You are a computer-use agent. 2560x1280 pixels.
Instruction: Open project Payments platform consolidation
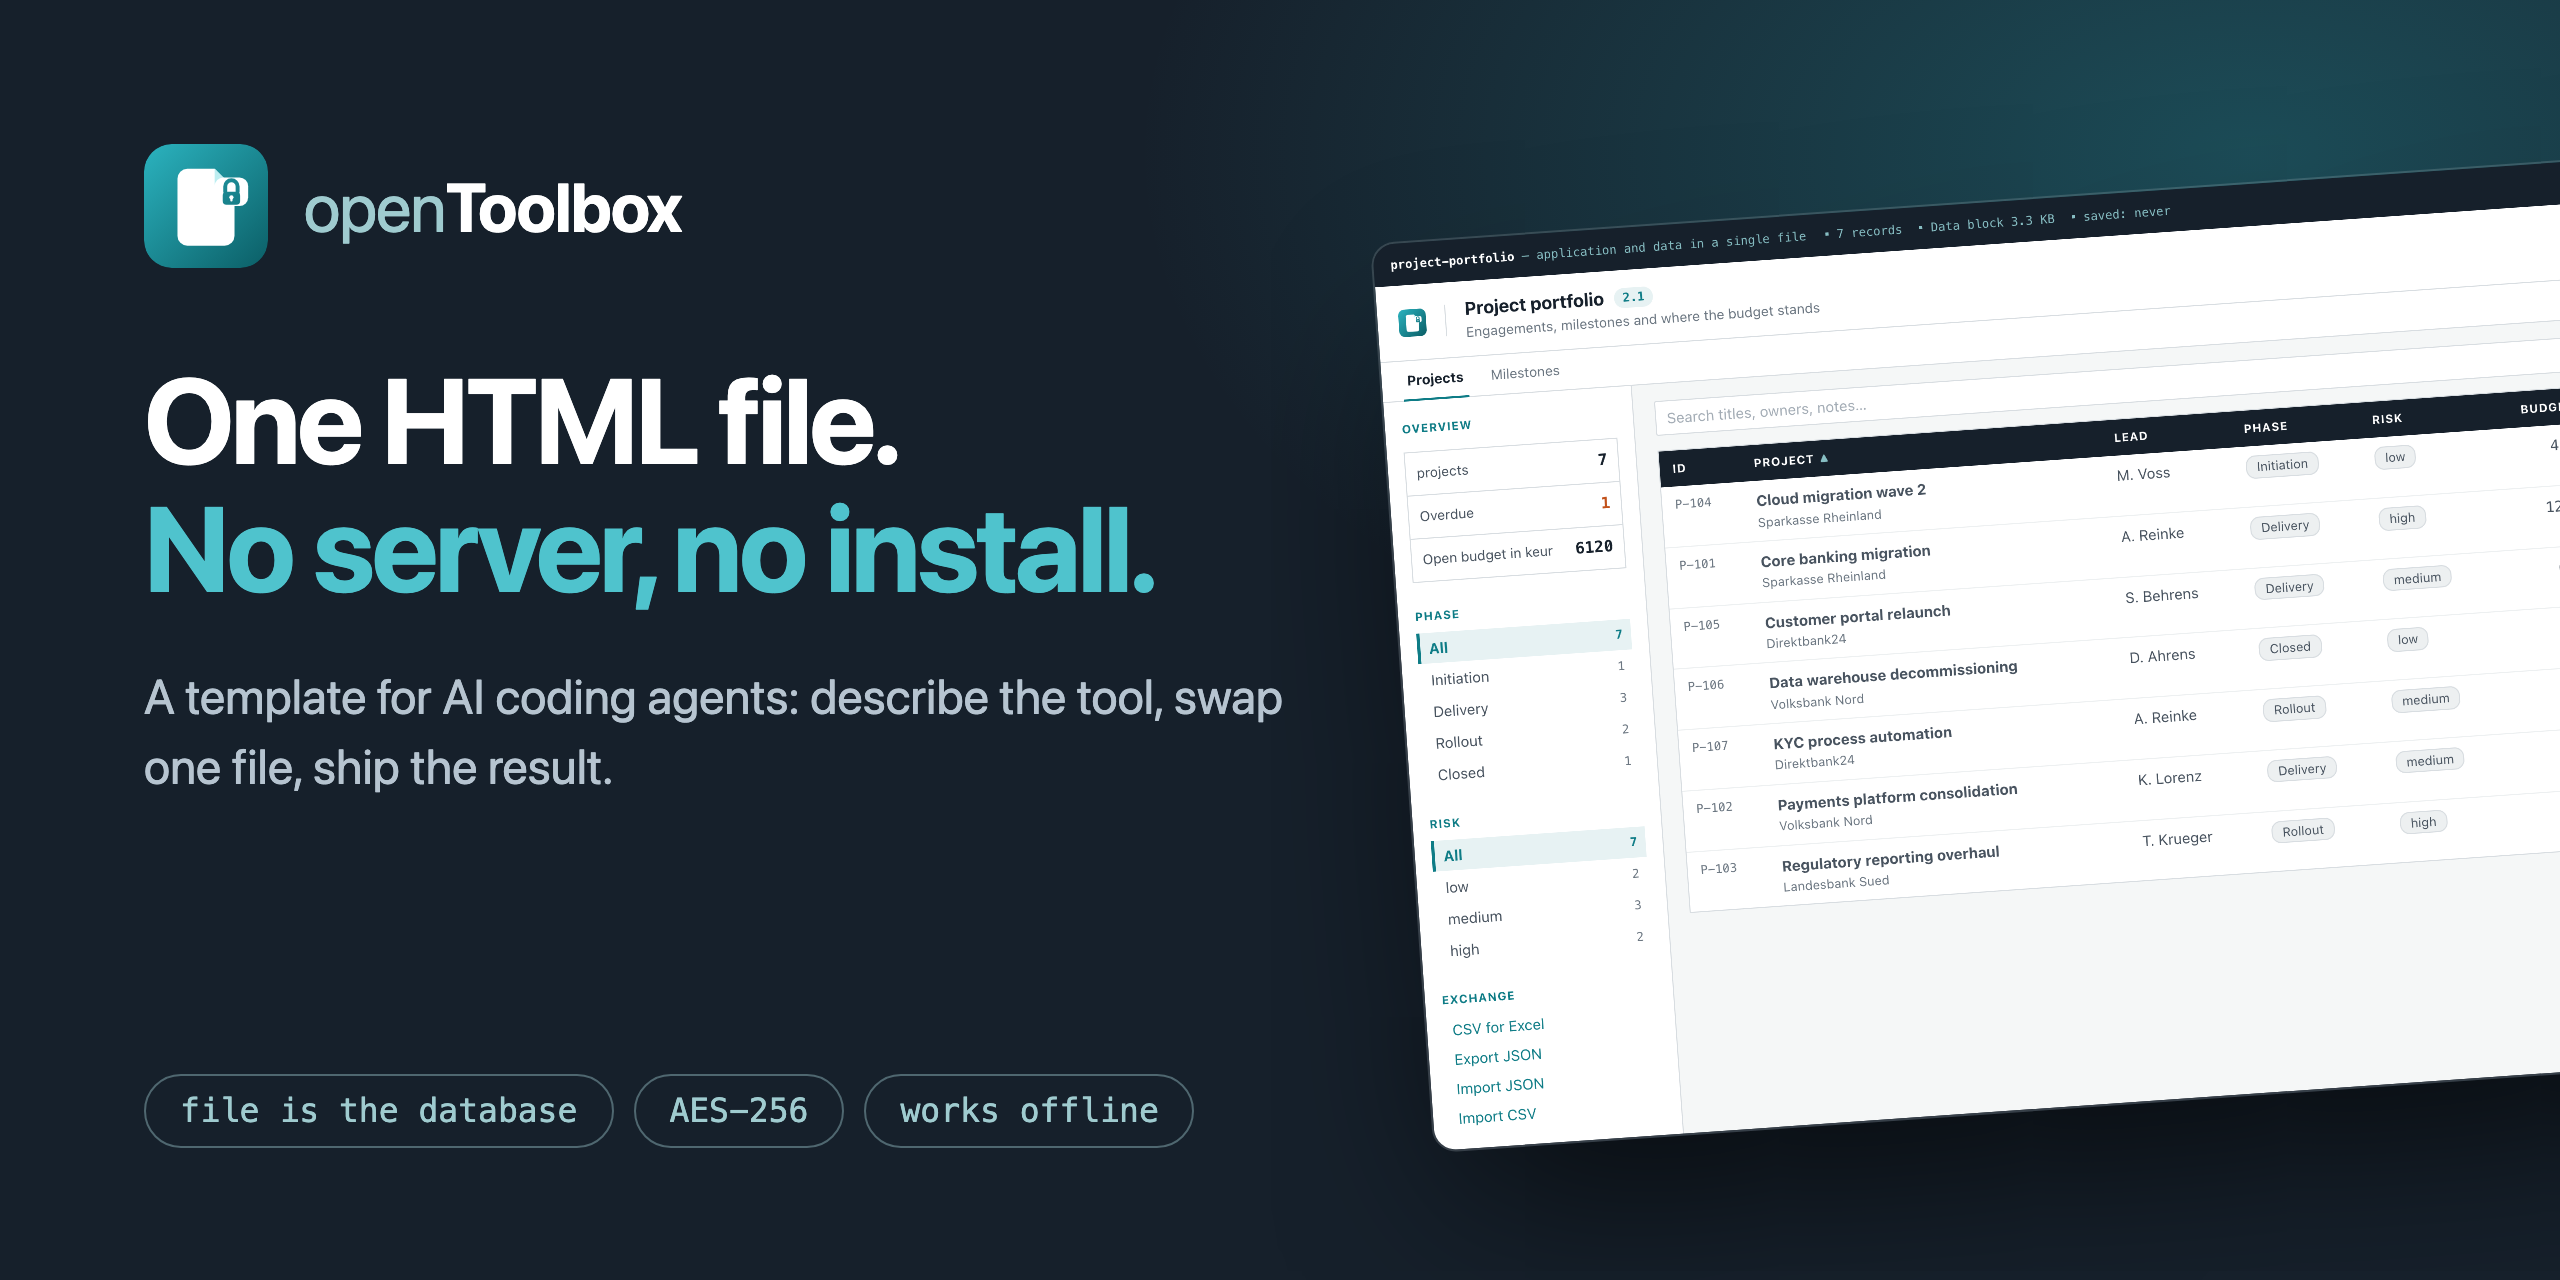(x=1897, y=796)
